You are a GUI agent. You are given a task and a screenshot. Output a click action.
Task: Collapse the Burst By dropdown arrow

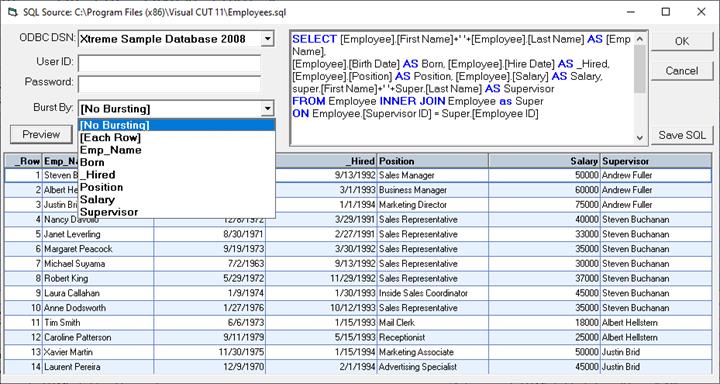267,109
